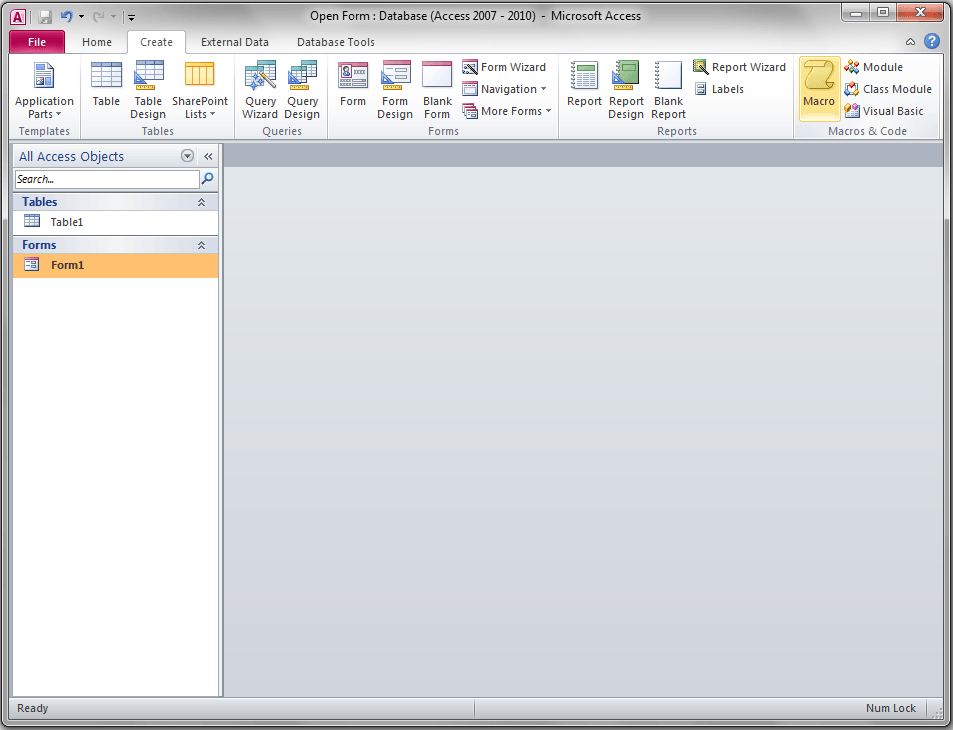The height and width of the screenshot is (730, 953).
Task: Create a Blank Report
Action: tap(669, 90)
